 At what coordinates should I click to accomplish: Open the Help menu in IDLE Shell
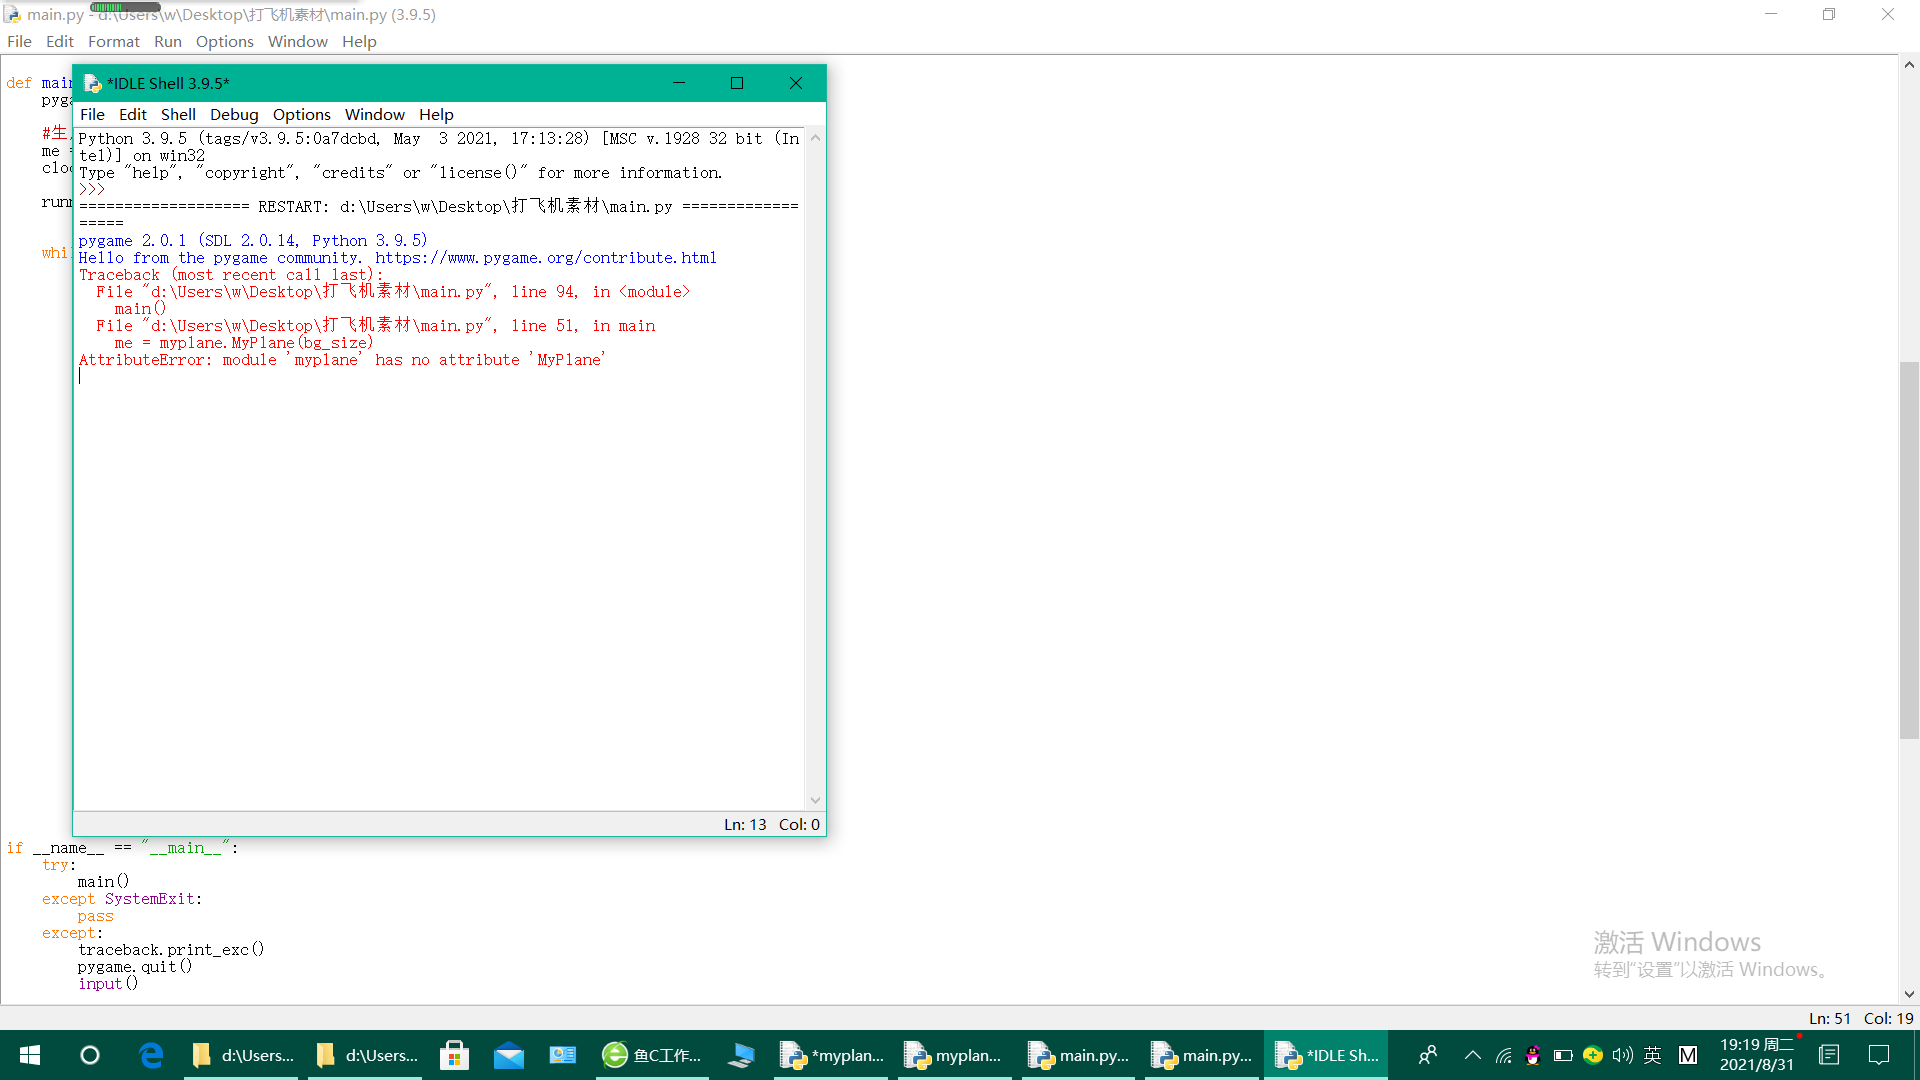pos(436,114)
